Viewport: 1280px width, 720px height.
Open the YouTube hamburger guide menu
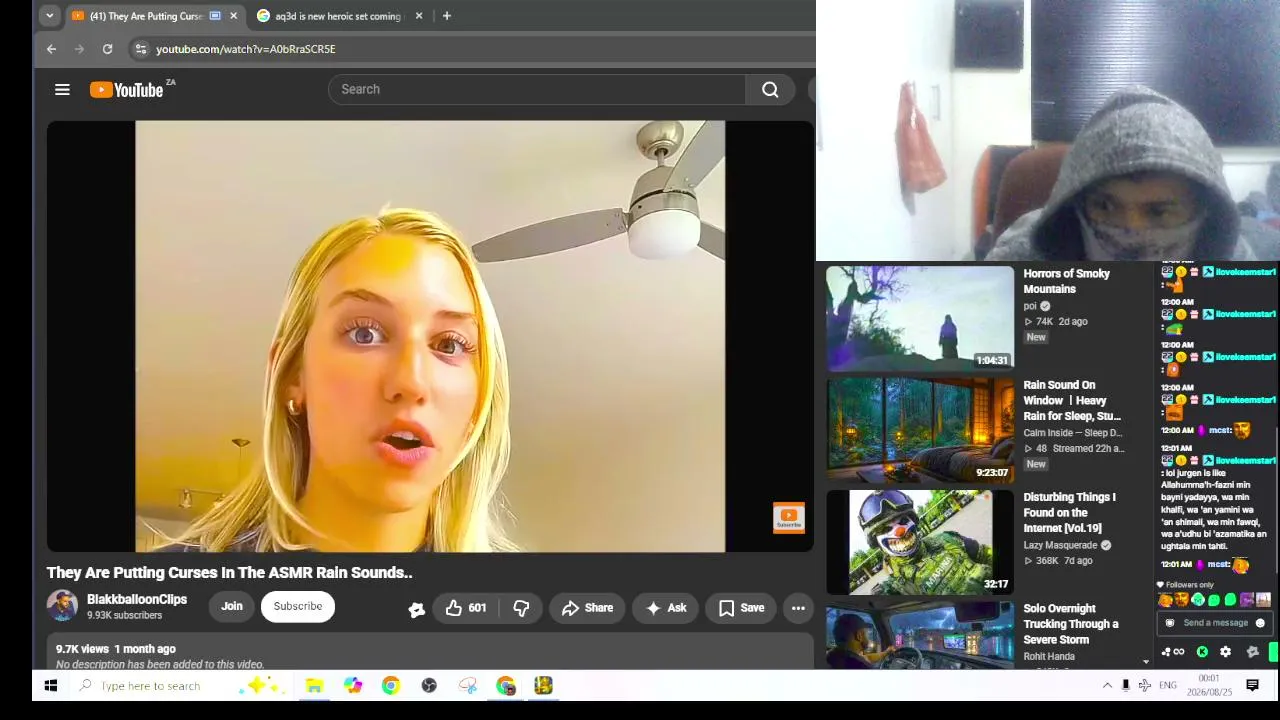coord(62,90)
